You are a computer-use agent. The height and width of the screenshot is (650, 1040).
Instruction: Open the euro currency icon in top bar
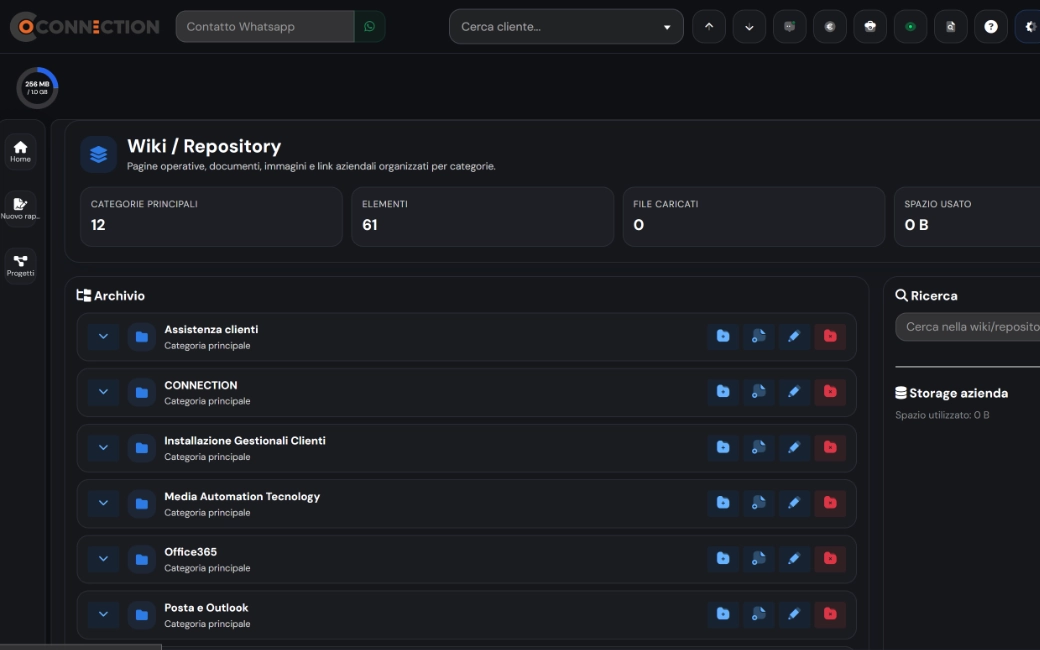pyautogui.click(x=830, y=27)
